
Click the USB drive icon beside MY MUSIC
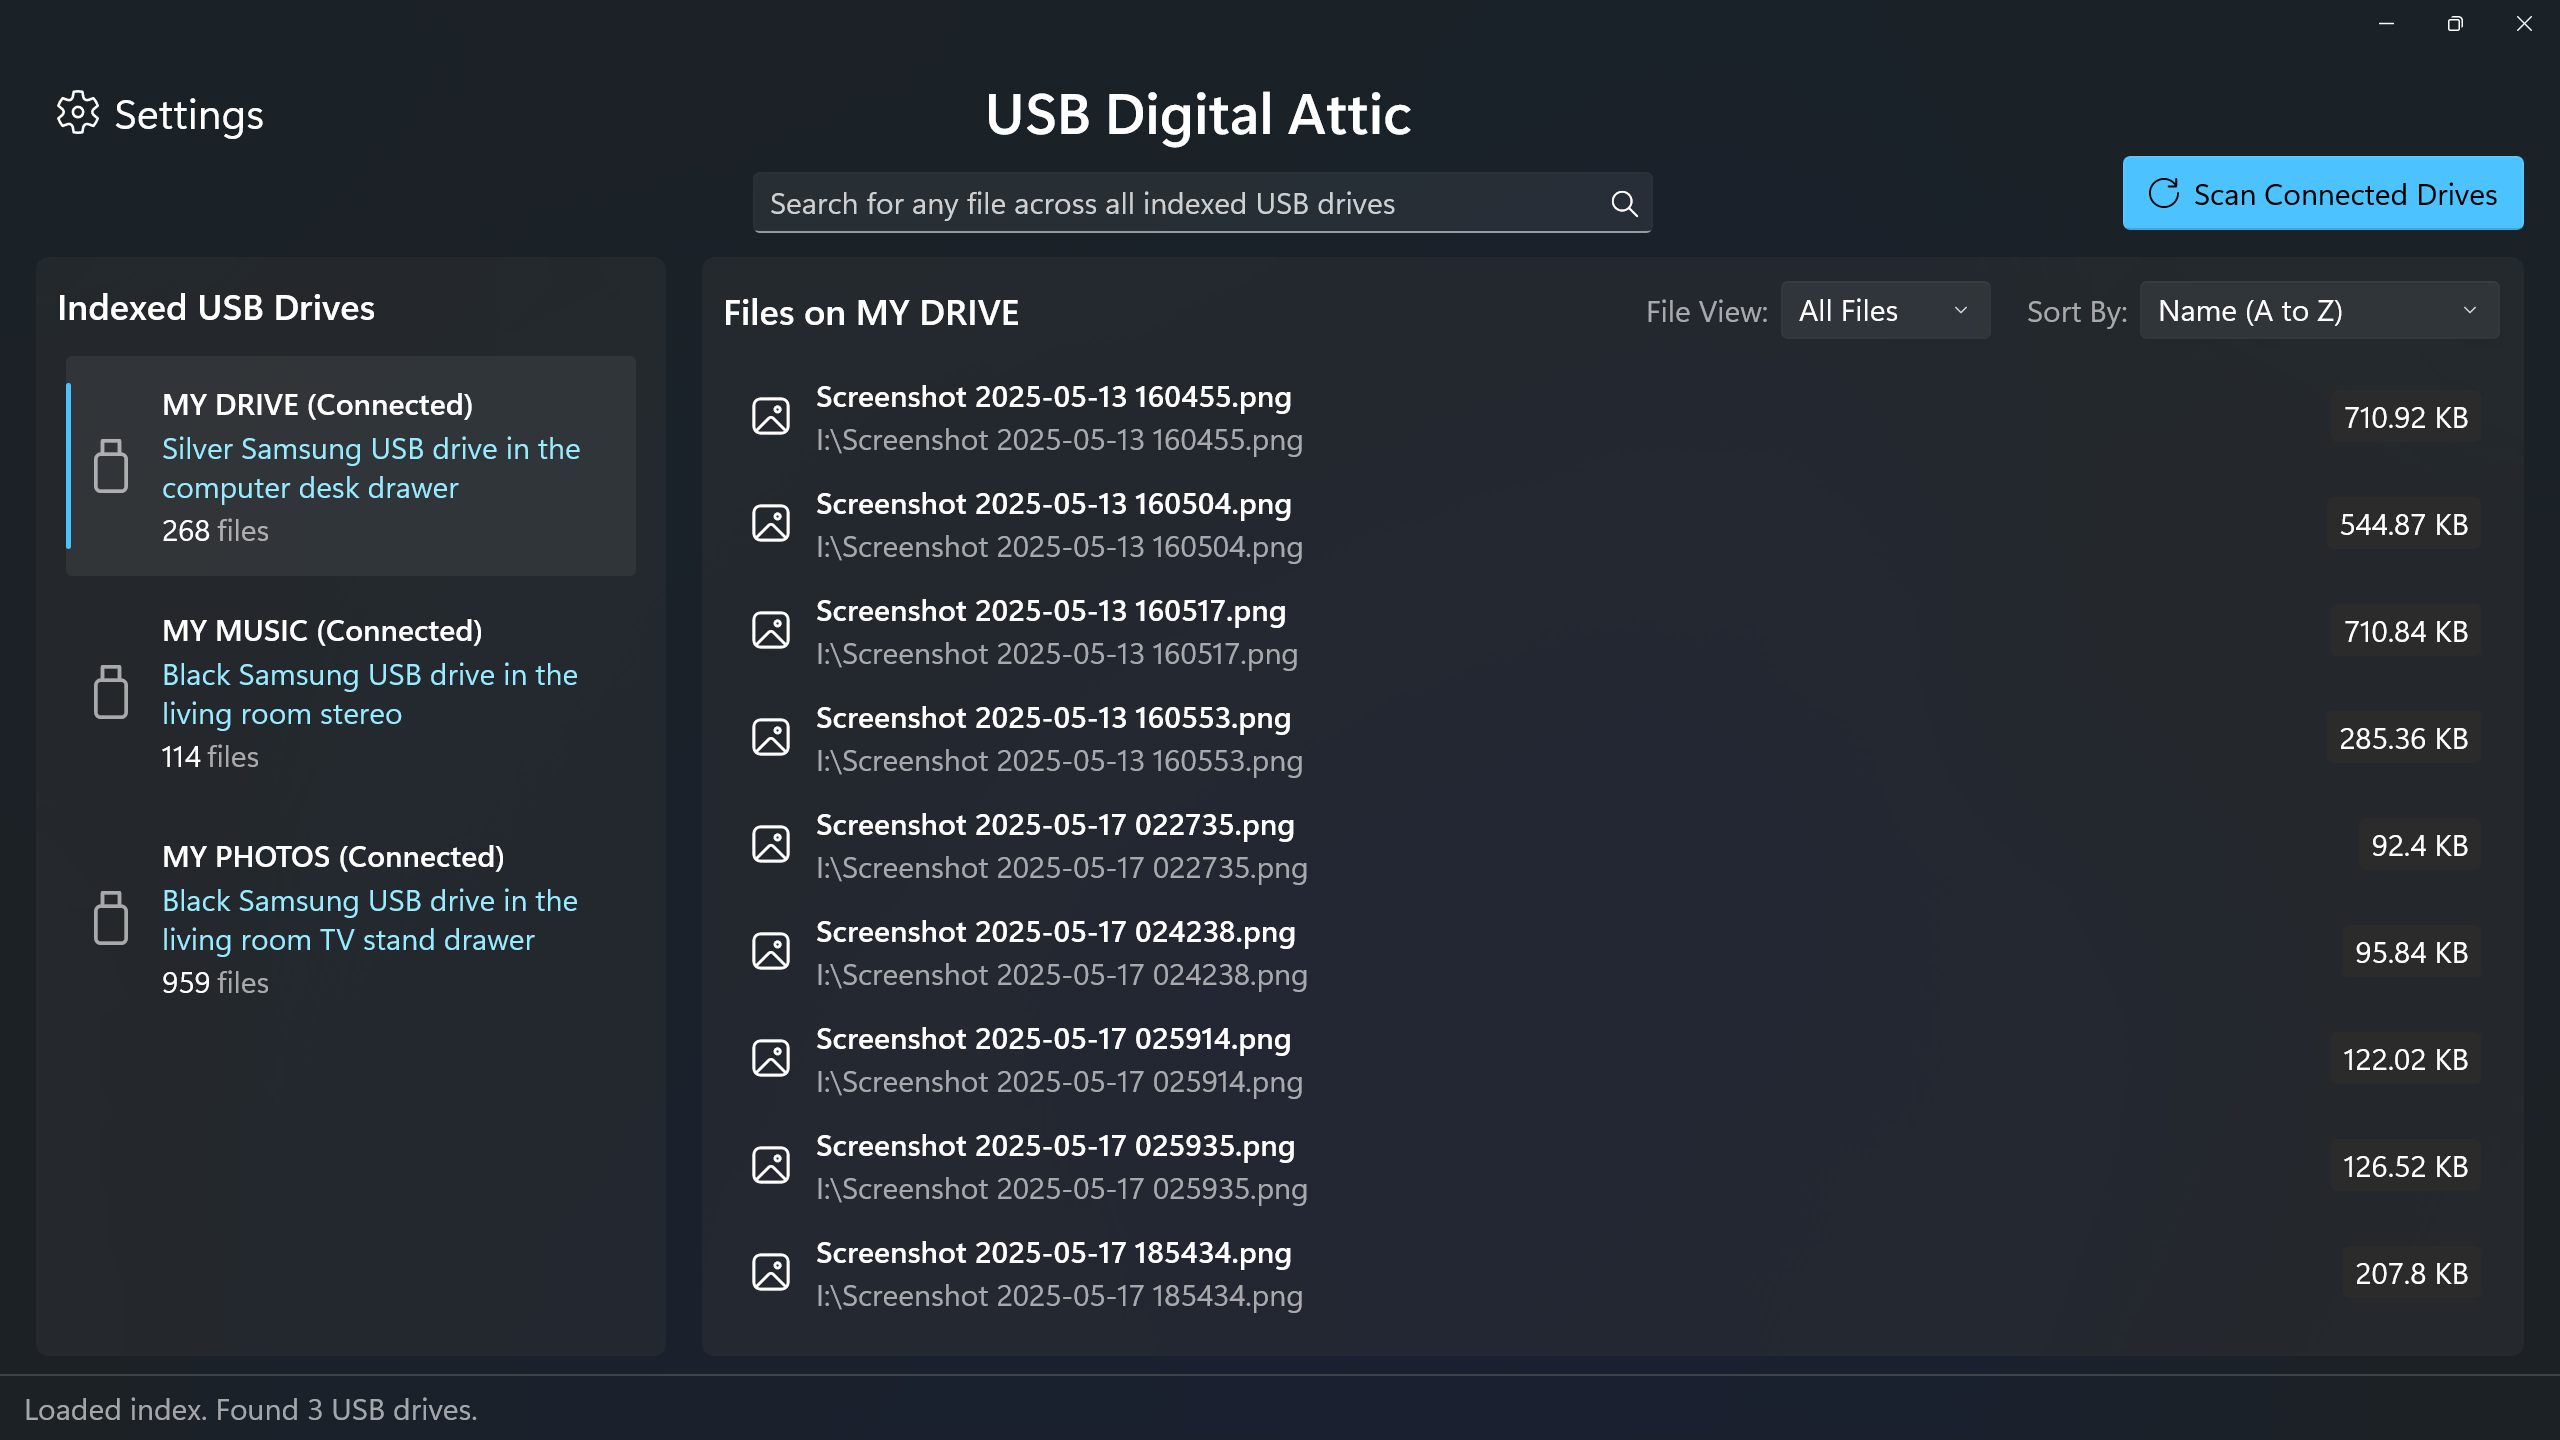click(112, 692)
